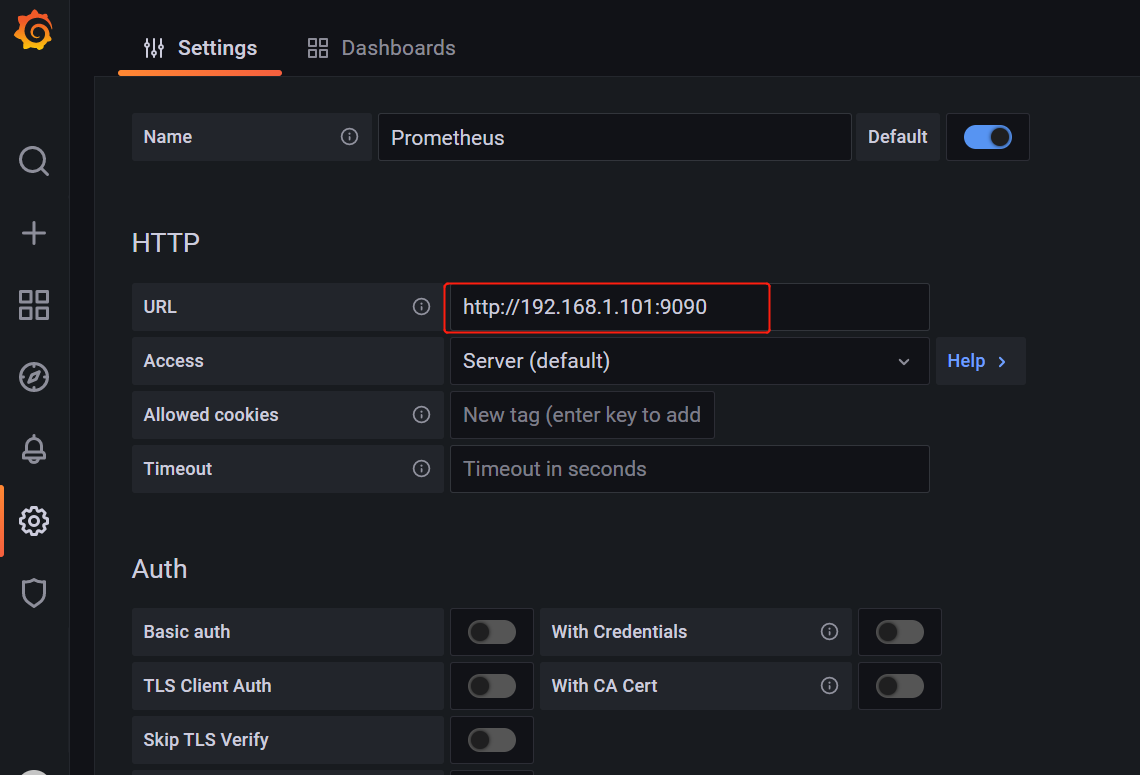Enable the TLS Client Auth switch
This screenshot has width=1140, height=775.
491,686
